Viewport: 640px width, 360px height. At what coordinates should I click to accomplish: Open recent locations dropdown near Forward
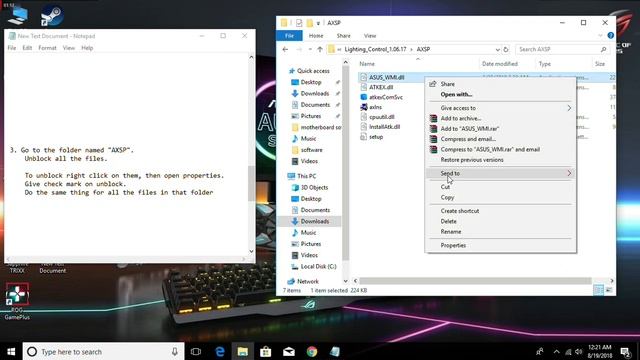click(x=310, y=49)
